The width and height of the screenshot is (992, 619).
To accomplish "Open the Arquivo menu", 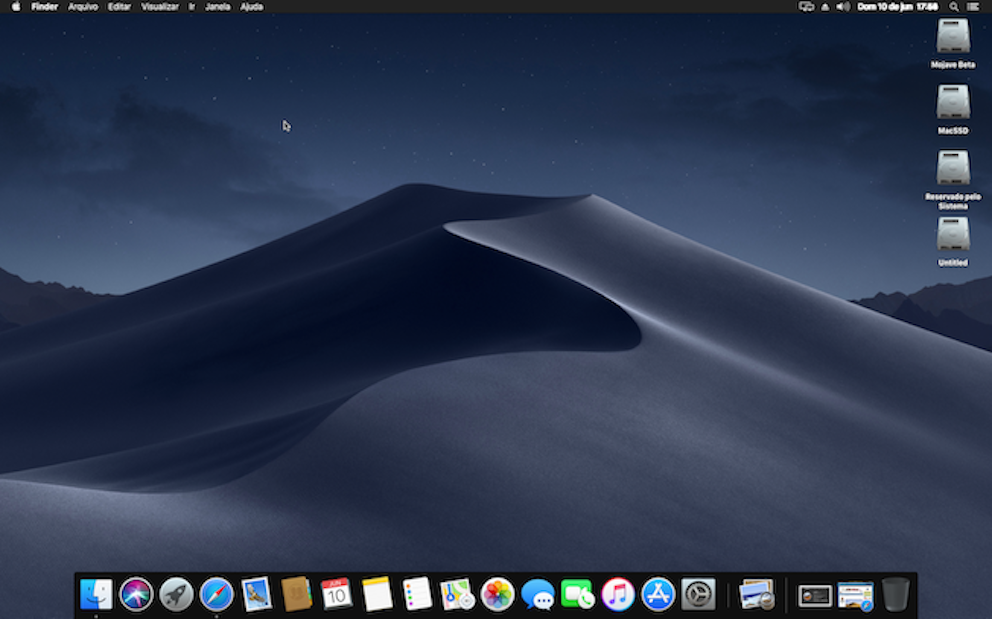I will coord(83,7).
